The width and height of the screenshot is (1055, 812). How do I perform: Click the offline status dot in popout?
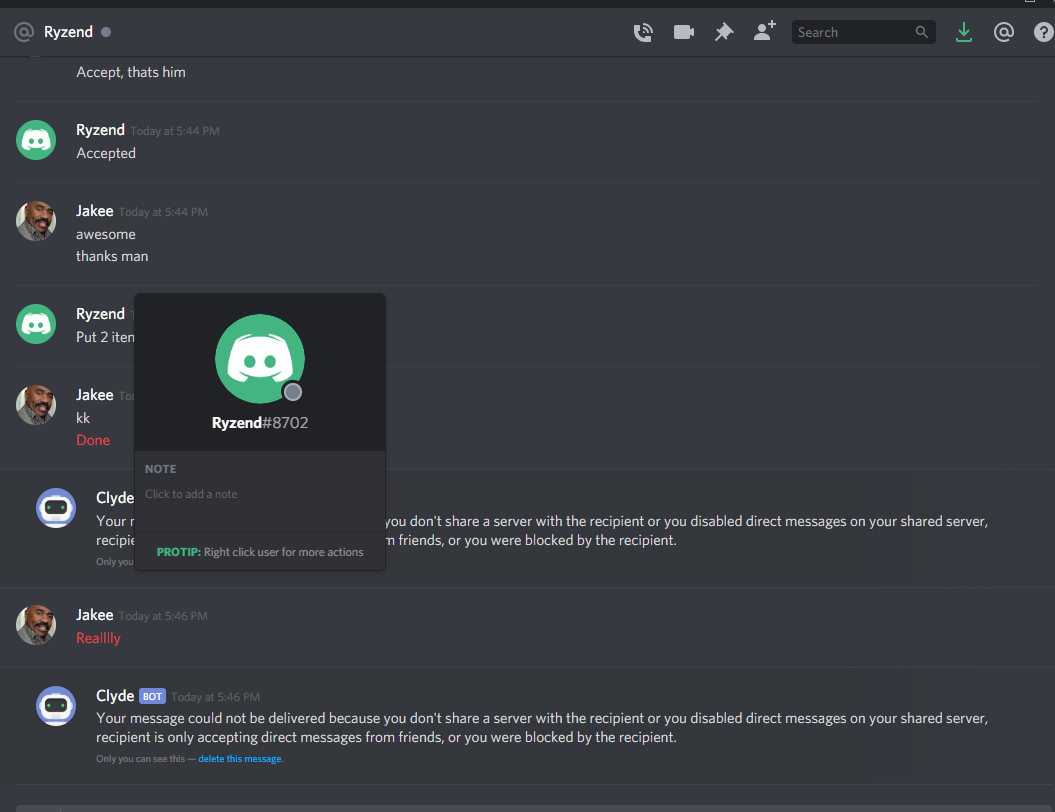point(293,392)
